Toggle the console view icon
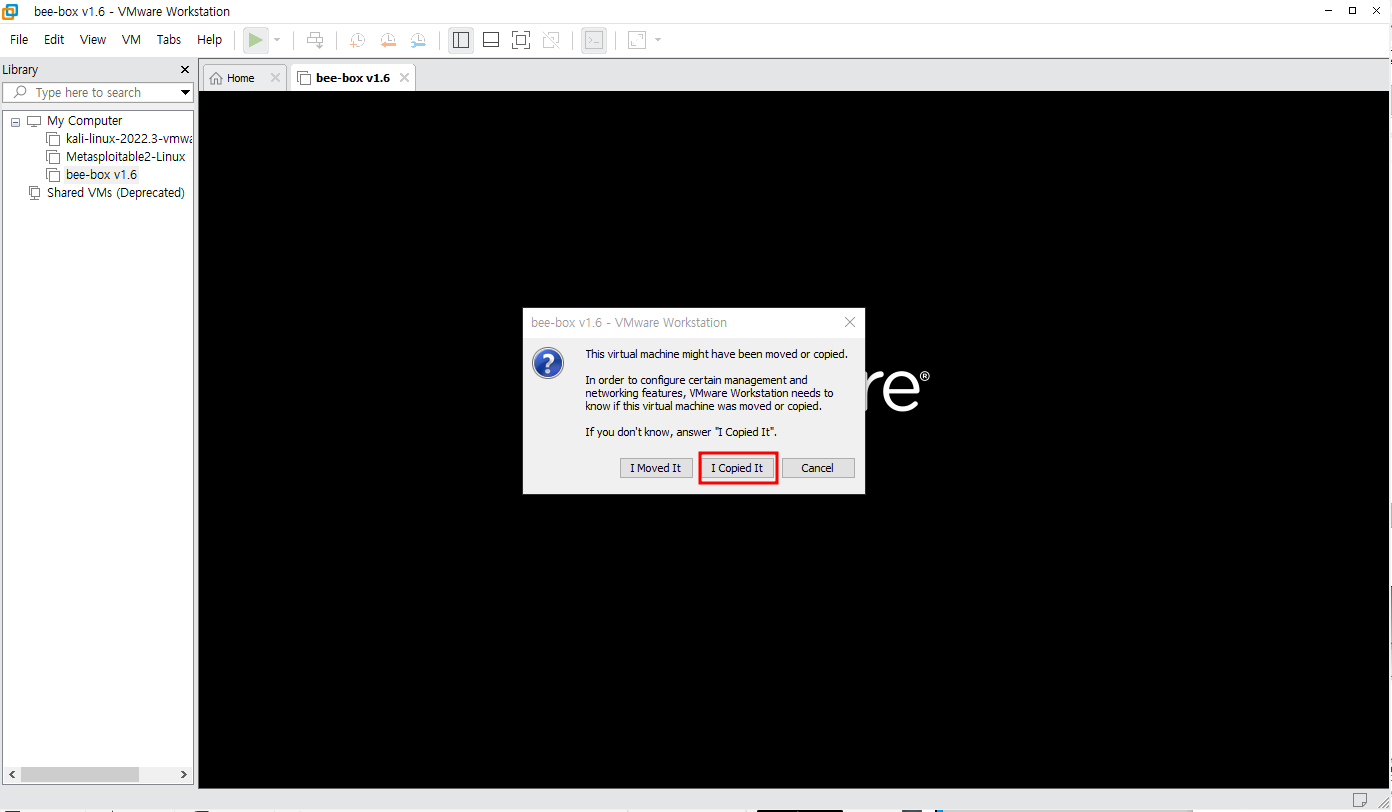The height and width of the screenshot is (812, 1392). tap(594, 40)
